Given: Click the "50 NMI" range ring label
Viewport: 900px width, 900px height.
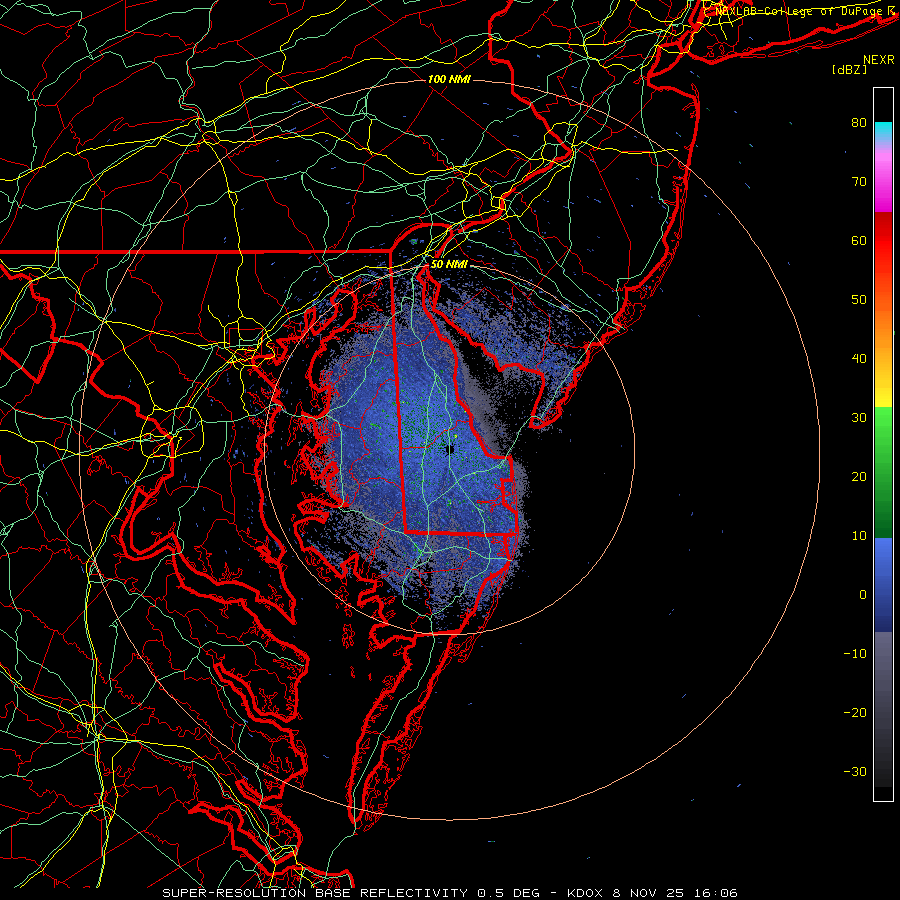Looking at the screenshot, I should tap(449, 265).
